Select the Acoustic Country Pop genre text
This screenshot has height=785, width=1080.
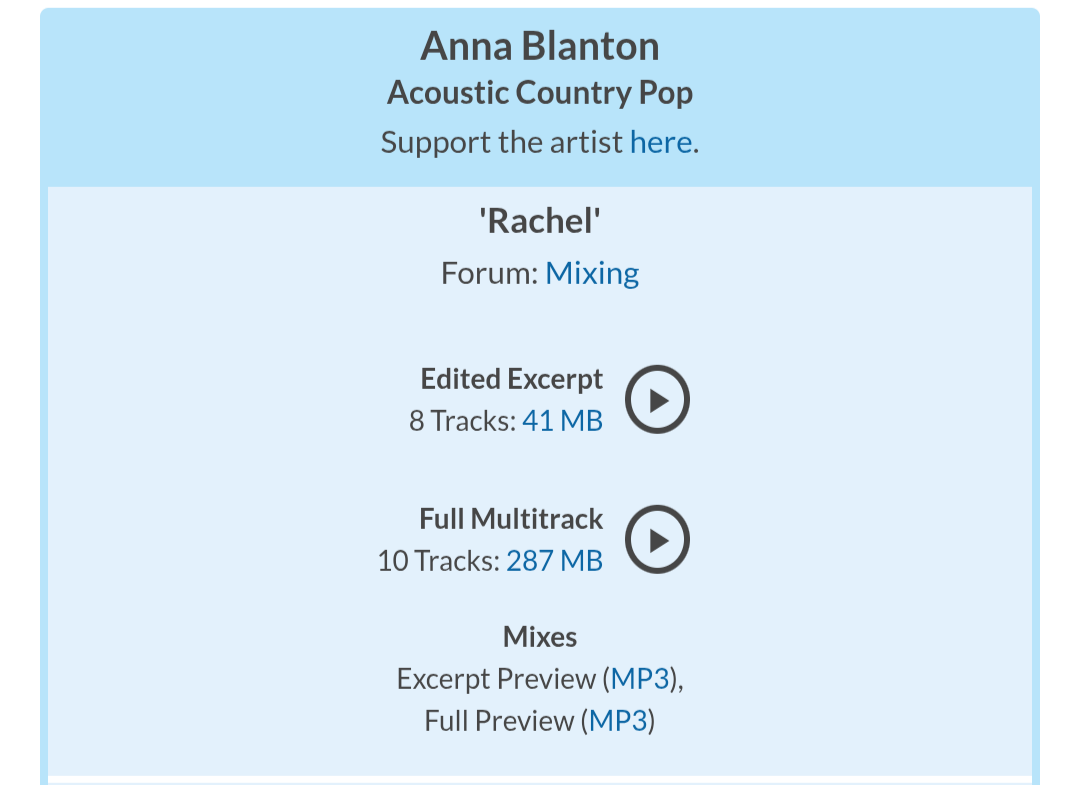click(540, 93)
